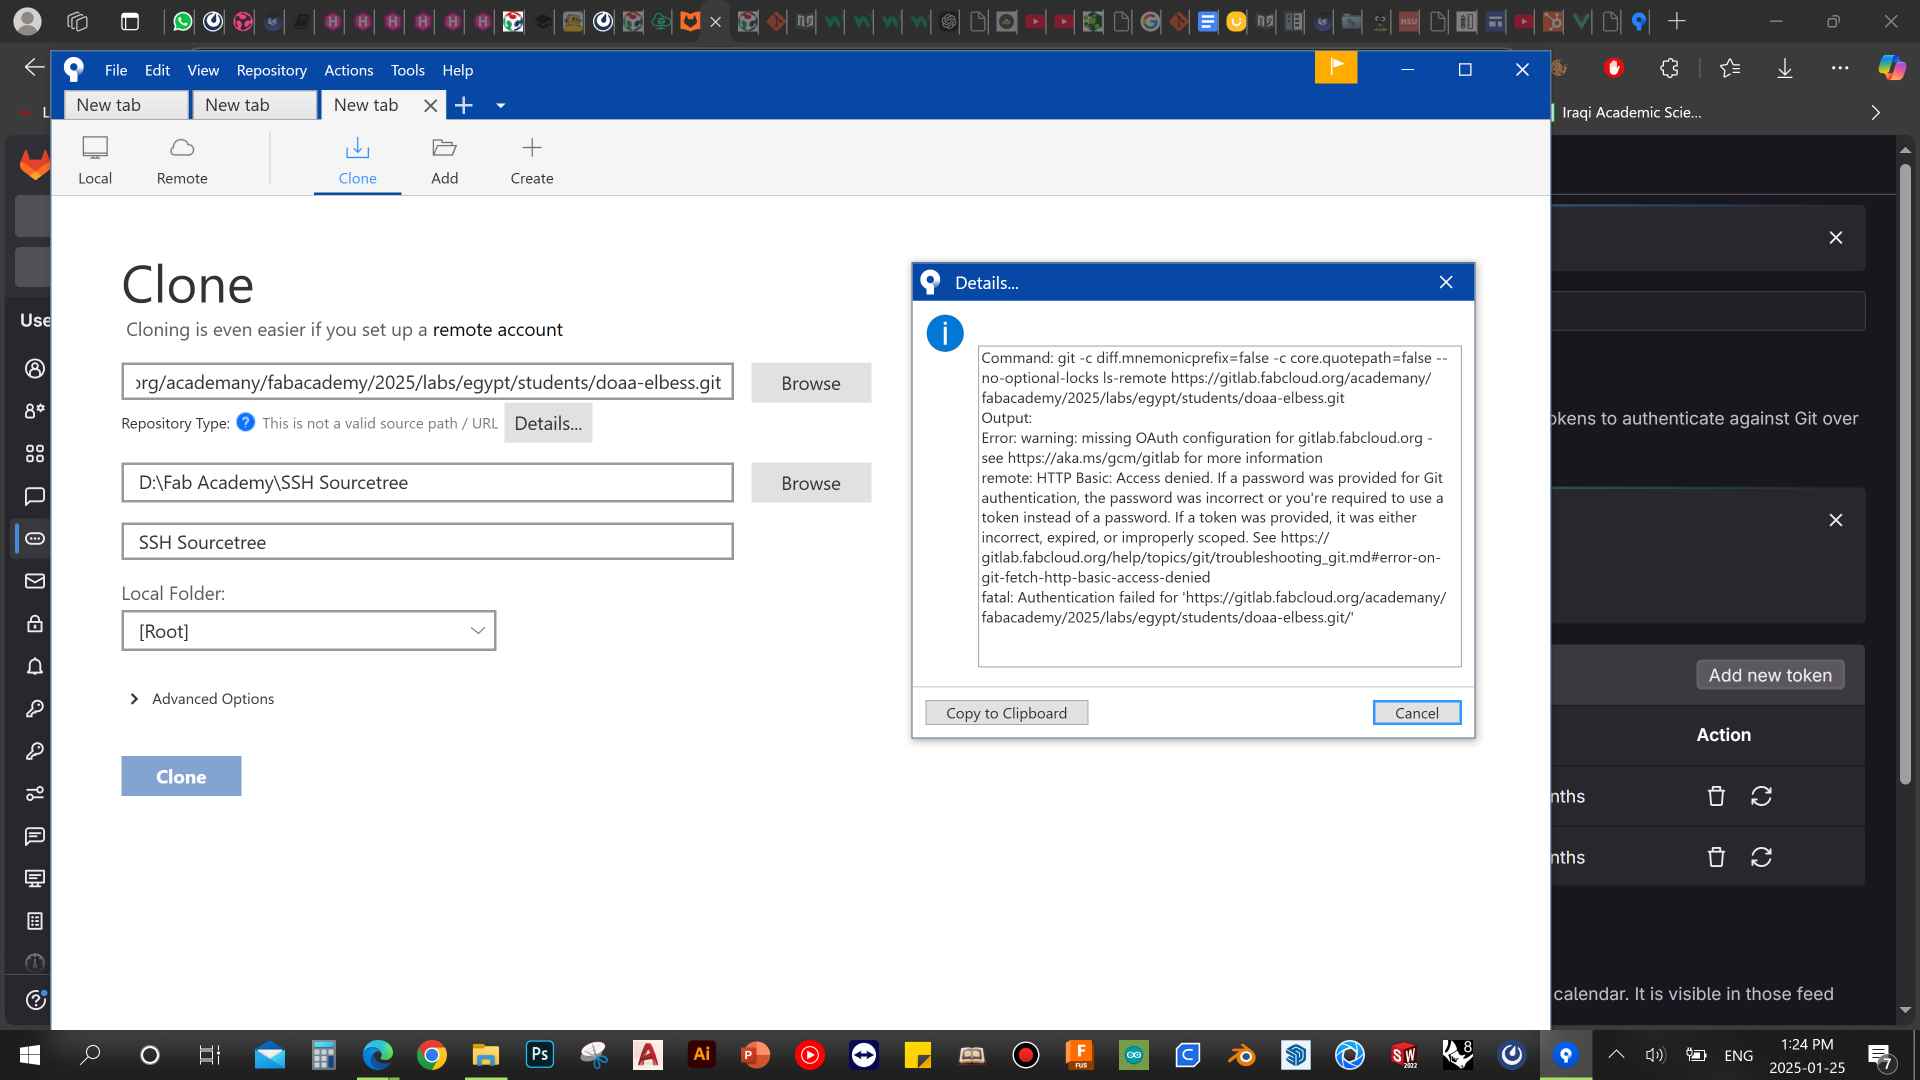Rotate token in the second listed row
This screenshot has height=1080, width=1920.
pyautogui.click(x=1761, y=857)
